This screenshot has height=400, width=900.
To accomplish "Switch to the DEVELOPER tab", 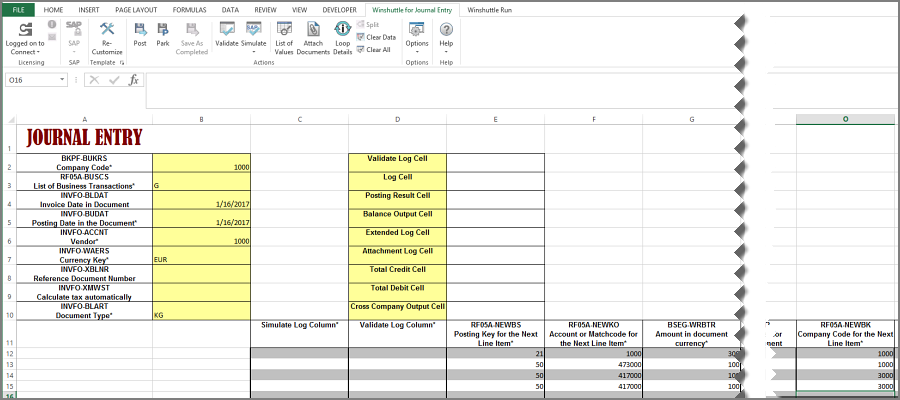I will (339, 10).
